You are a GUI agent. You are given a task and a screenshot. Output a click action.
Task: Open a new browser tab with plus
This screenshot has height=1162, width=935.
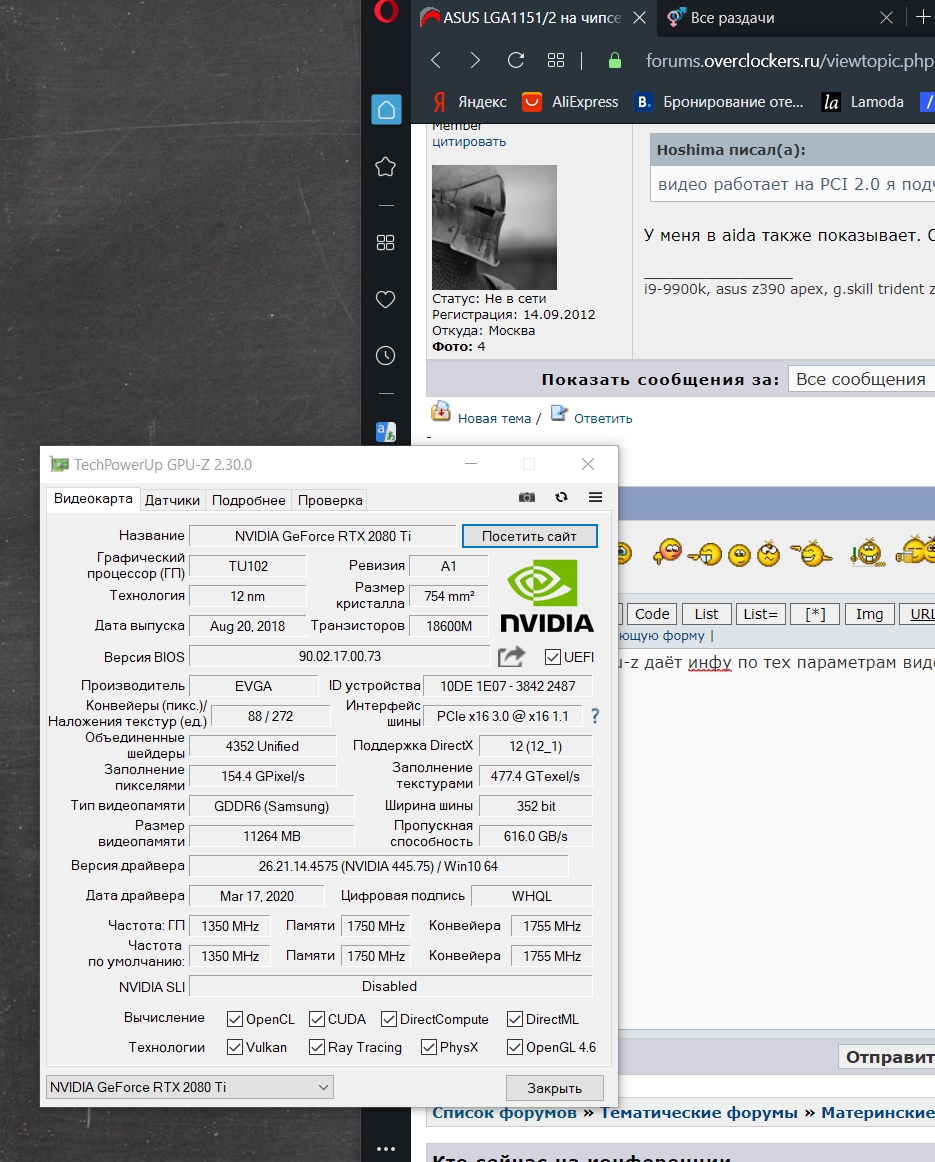tap(923, 17)
